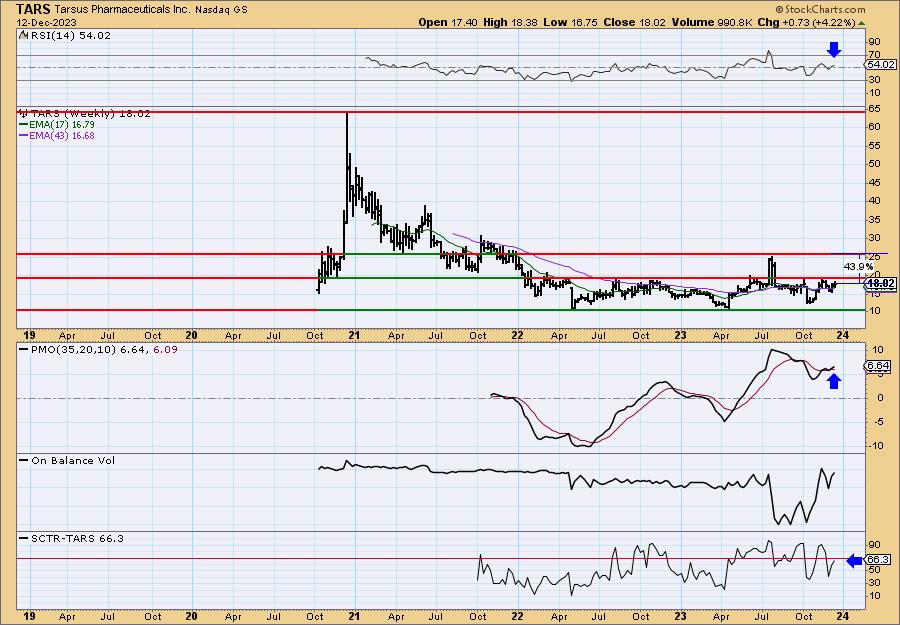Select the 12-Dec-2023 chart date
This screenshot has height=625, width=900.
click(x=44, y=23)
